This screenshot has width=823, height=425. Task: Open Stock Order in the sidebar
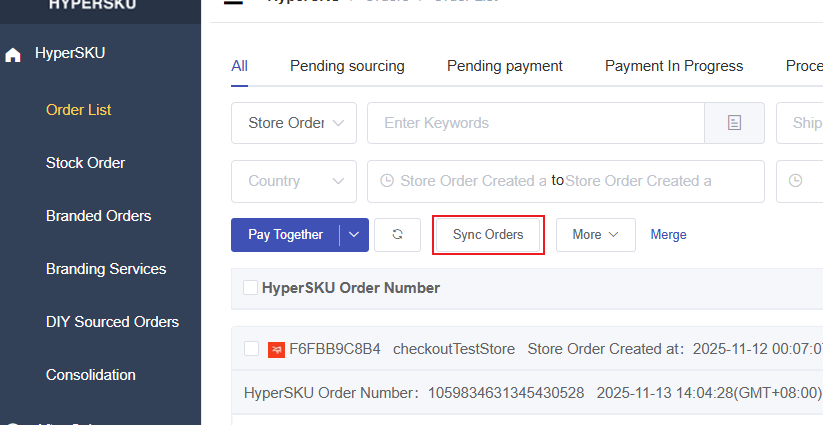[x=85, y=163]
